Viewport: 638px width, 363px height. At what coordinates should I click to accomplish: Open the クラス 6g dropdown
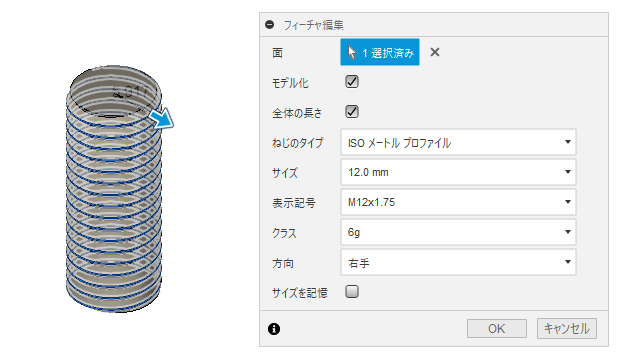[x=458, y=232]
